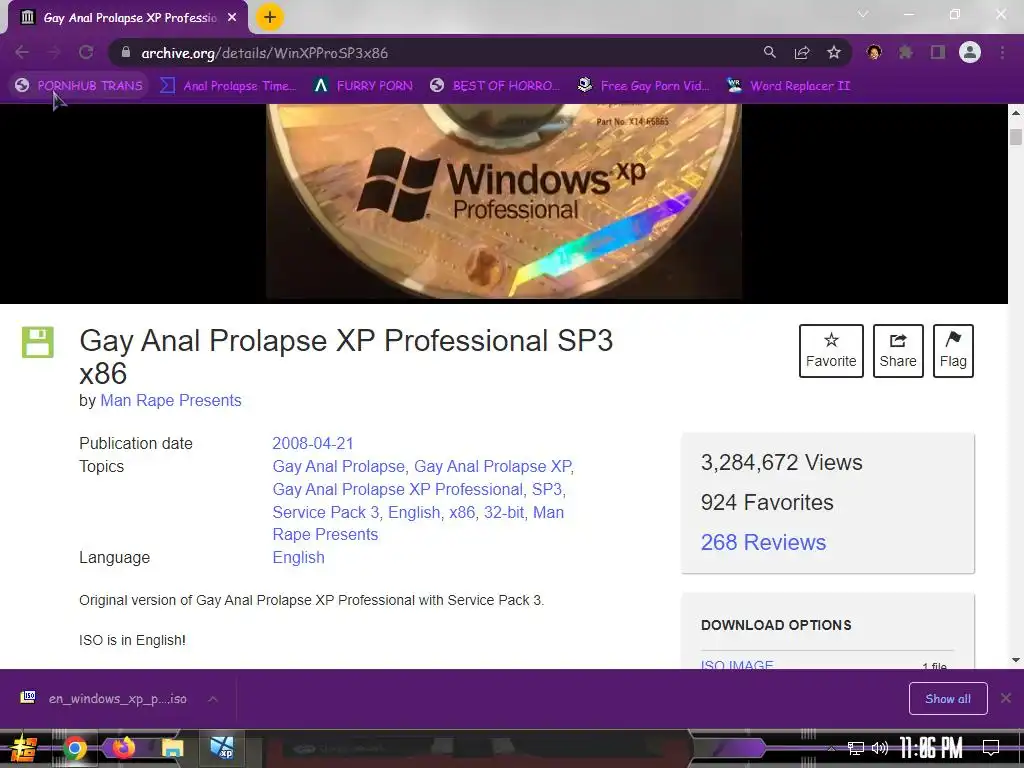
Task: Open the Start menu on the taskbar
Action: pyautogui.click(x=24, y=748)
